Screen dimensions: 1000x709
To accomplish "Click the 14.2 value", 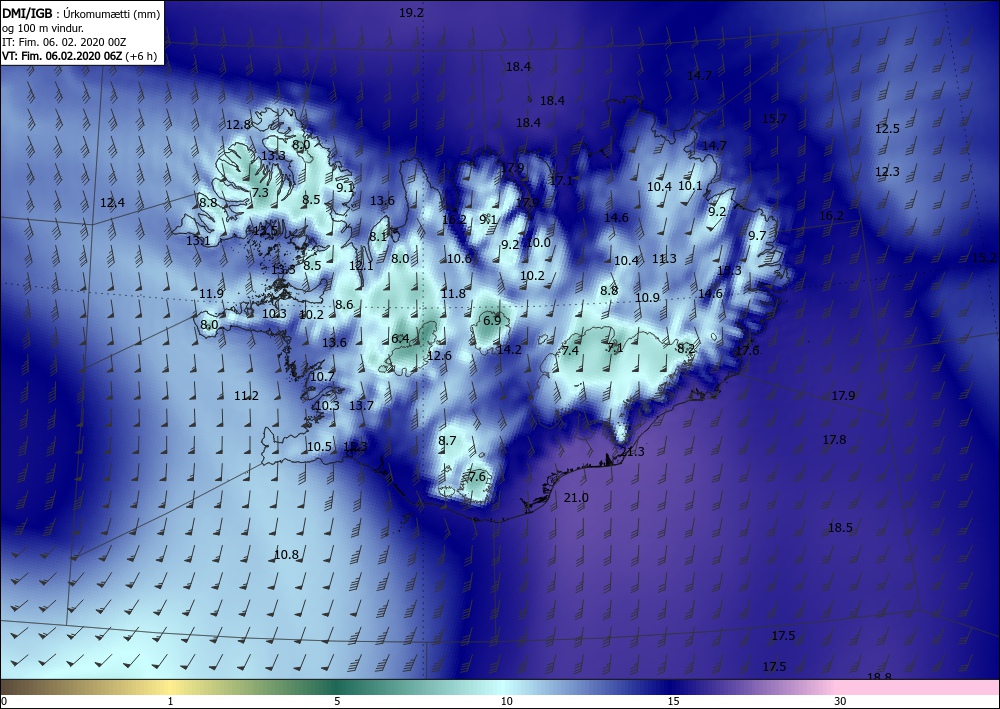I will pyautogui.click(x=510, y=349).
